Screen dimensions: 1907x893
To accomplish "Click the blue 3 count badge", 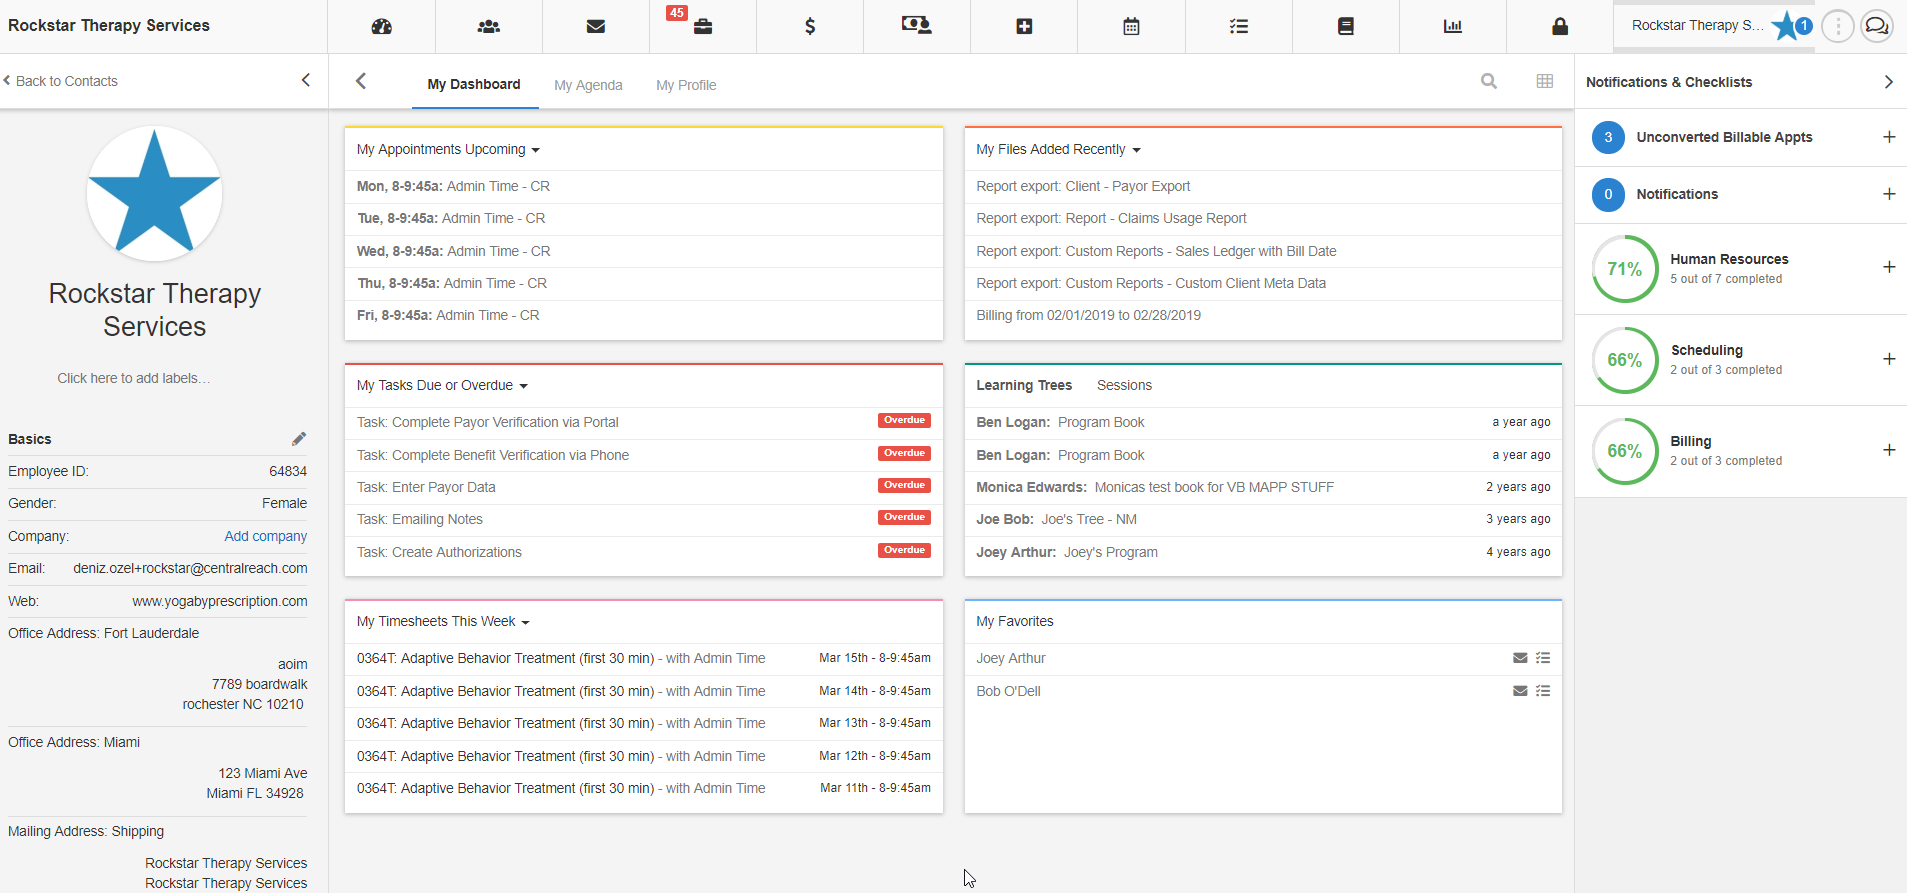I will pos(1608,137).
